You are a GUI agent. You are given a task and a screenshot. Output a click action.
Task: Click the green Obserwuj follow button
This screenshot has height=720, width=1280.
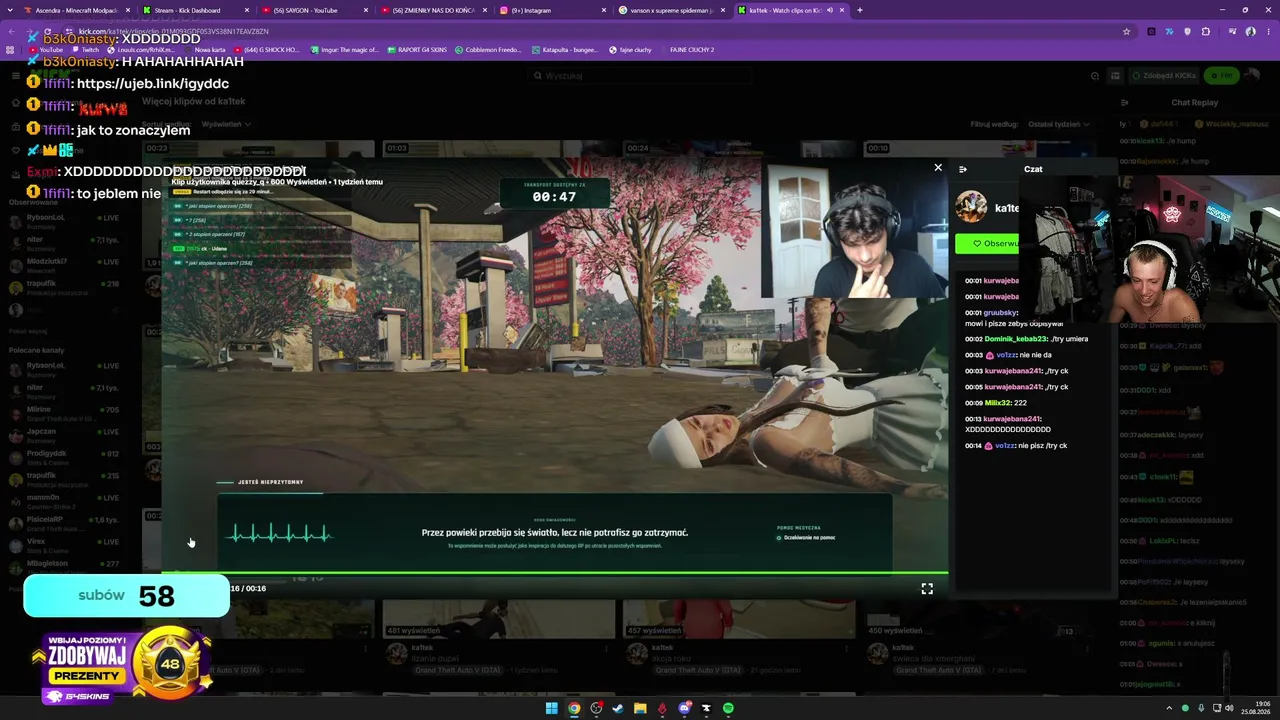tap(988, 243)
